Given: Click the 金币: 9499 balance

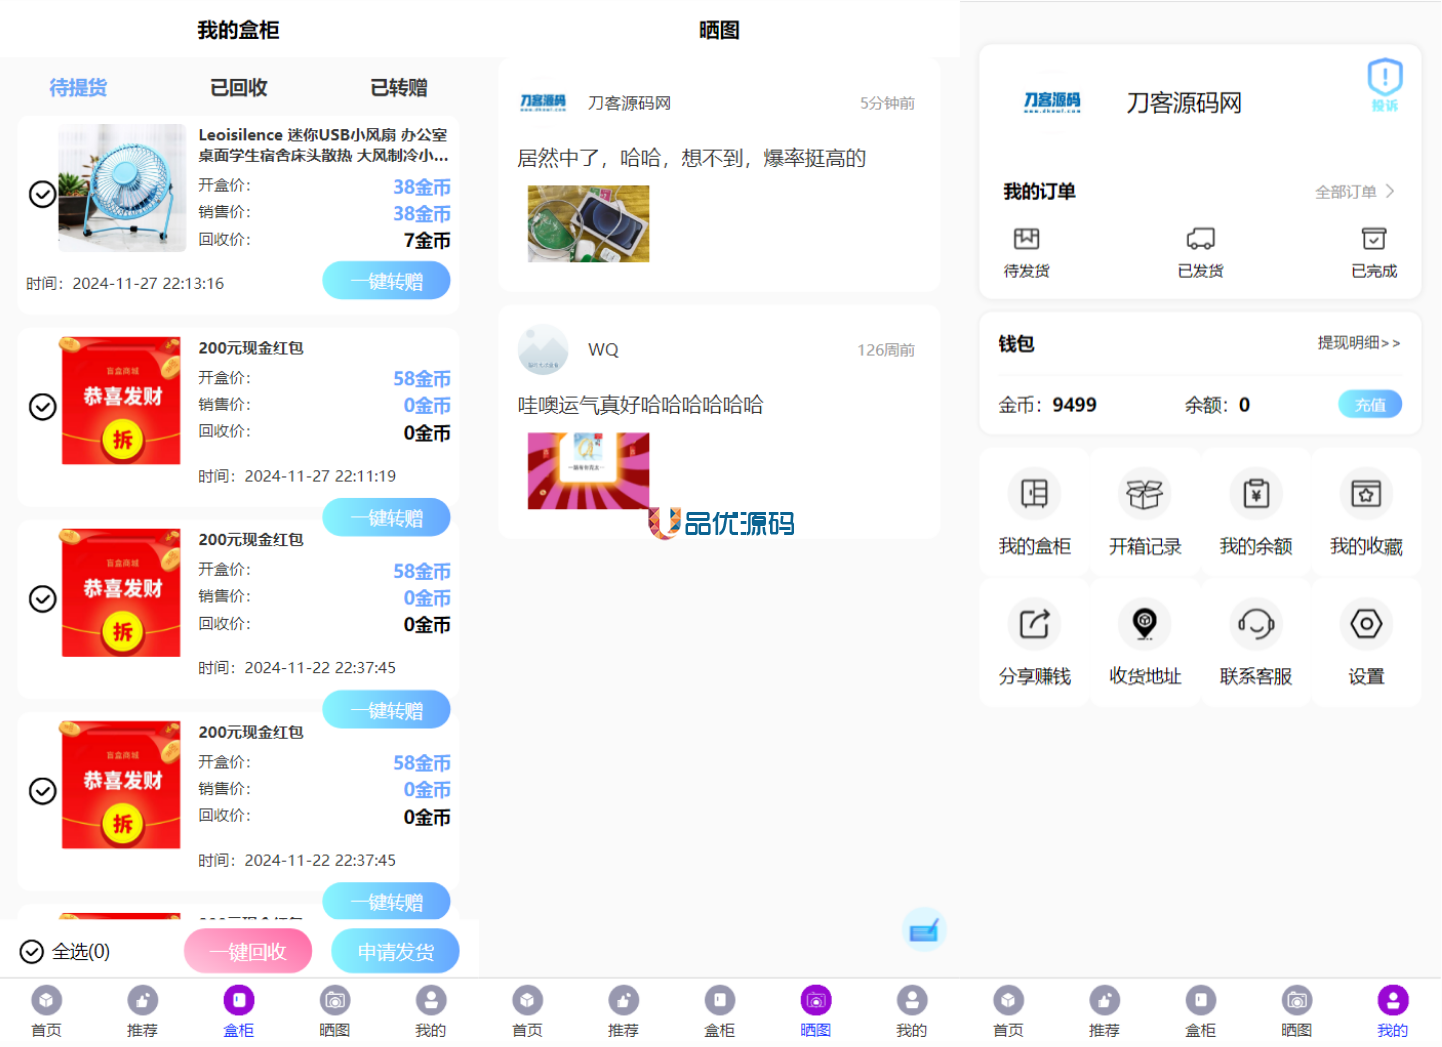Looking at the screenshot, I should tap(1047, 405).
